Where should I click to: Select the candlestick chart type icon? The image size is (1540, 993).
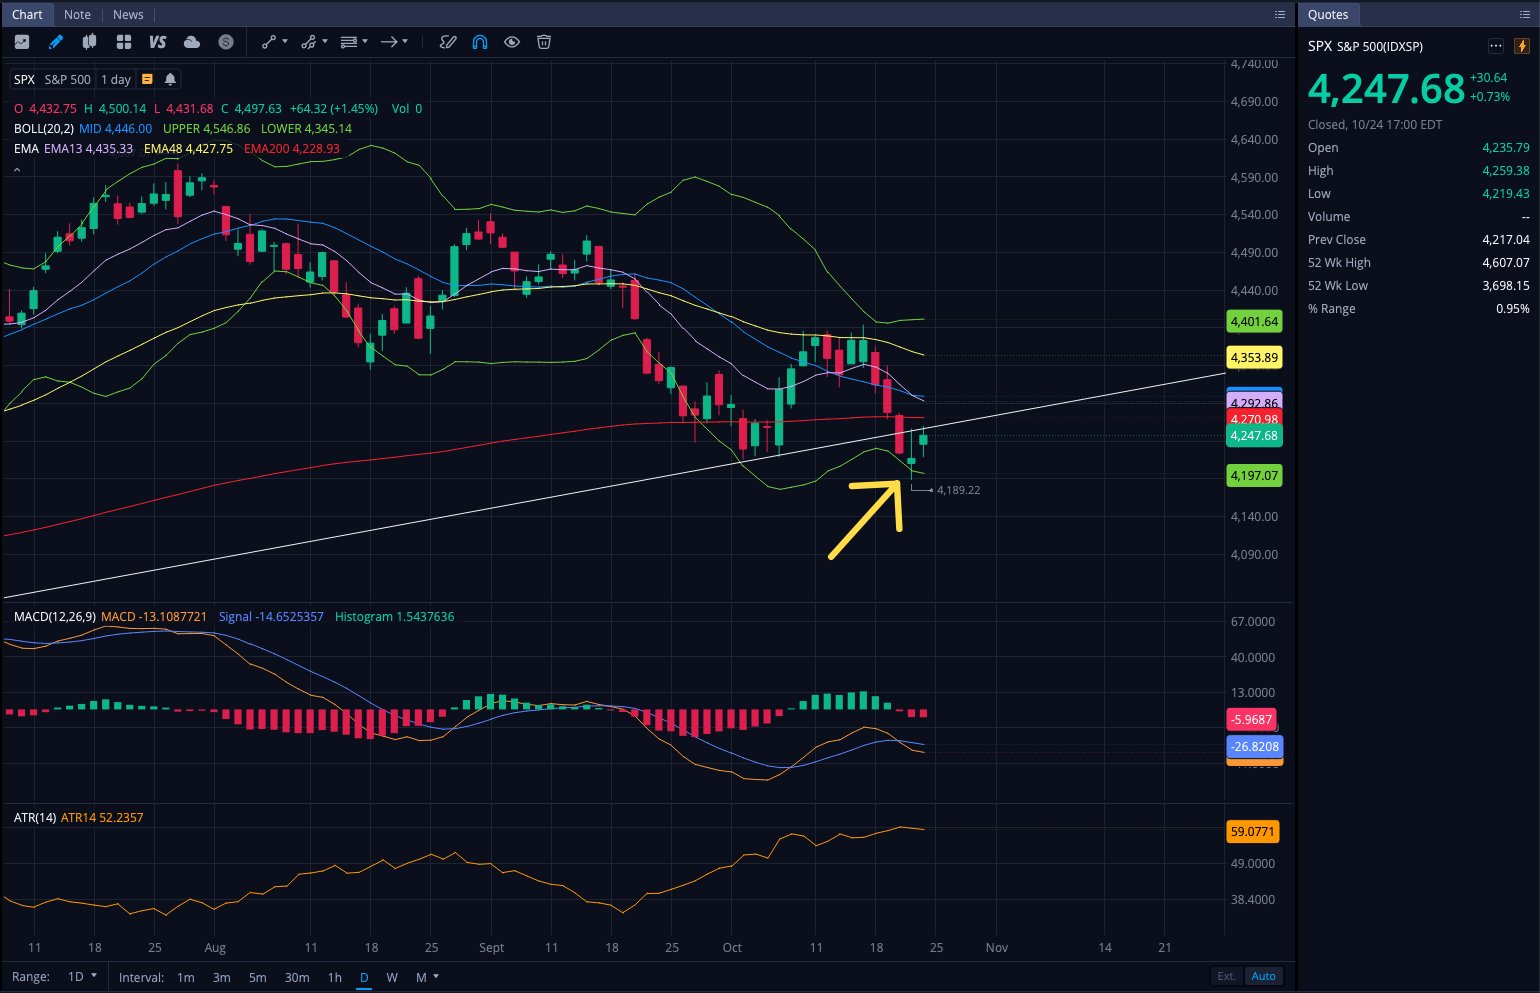pos(90,42)
